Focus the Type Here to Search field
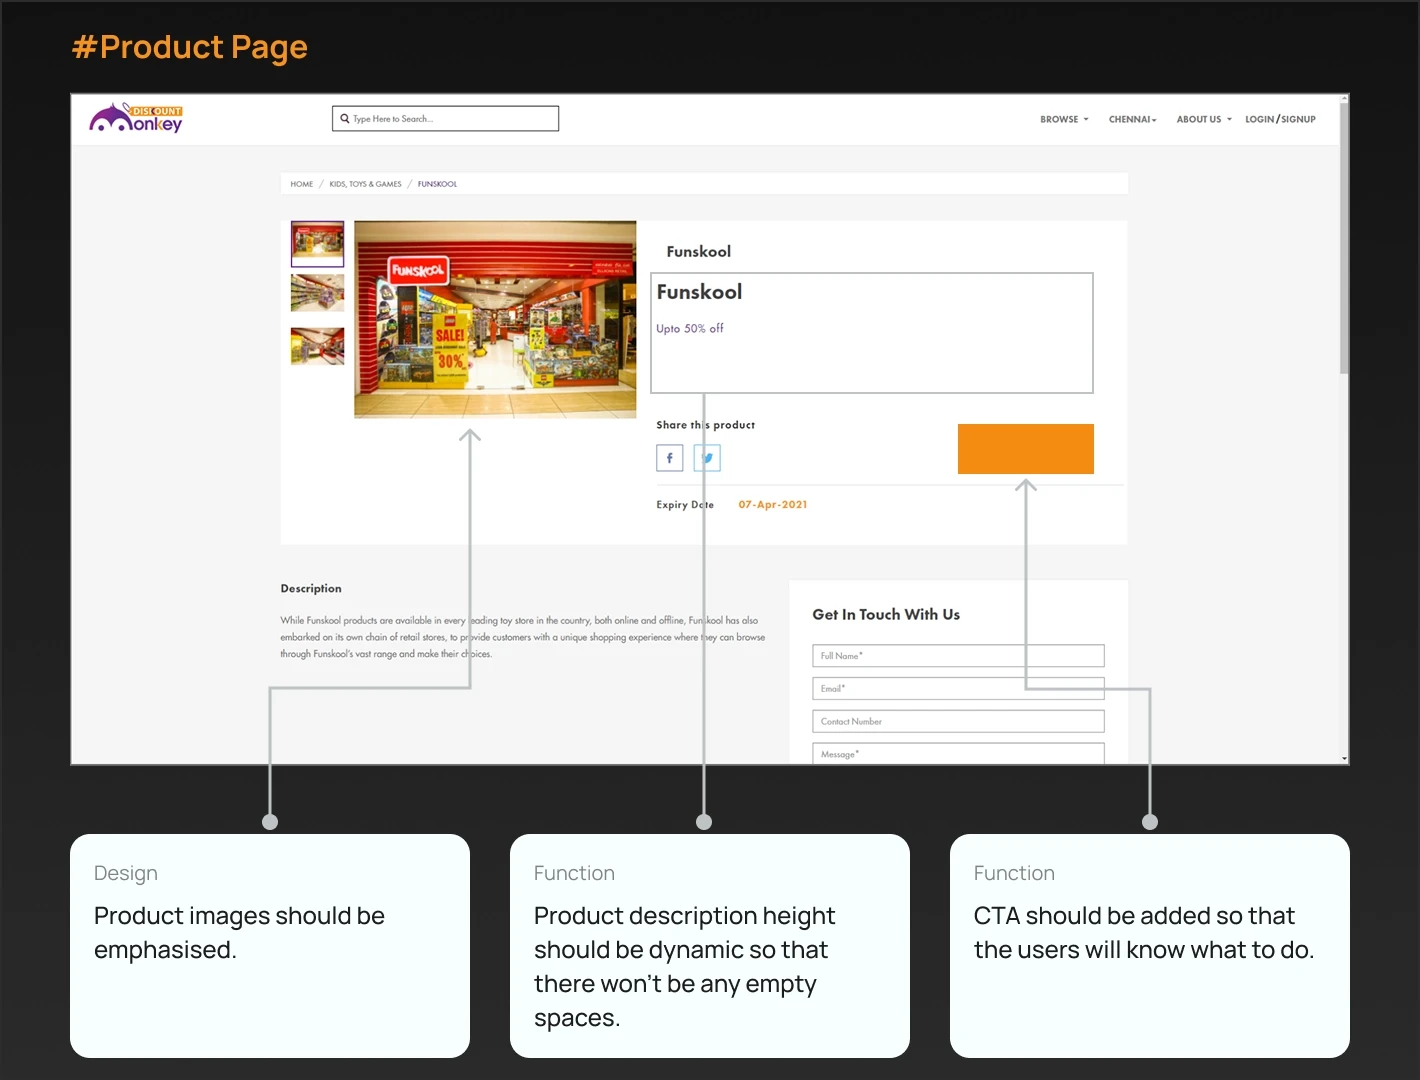The width and height of the screenshot is (1420, 1080). click(445, 118)
